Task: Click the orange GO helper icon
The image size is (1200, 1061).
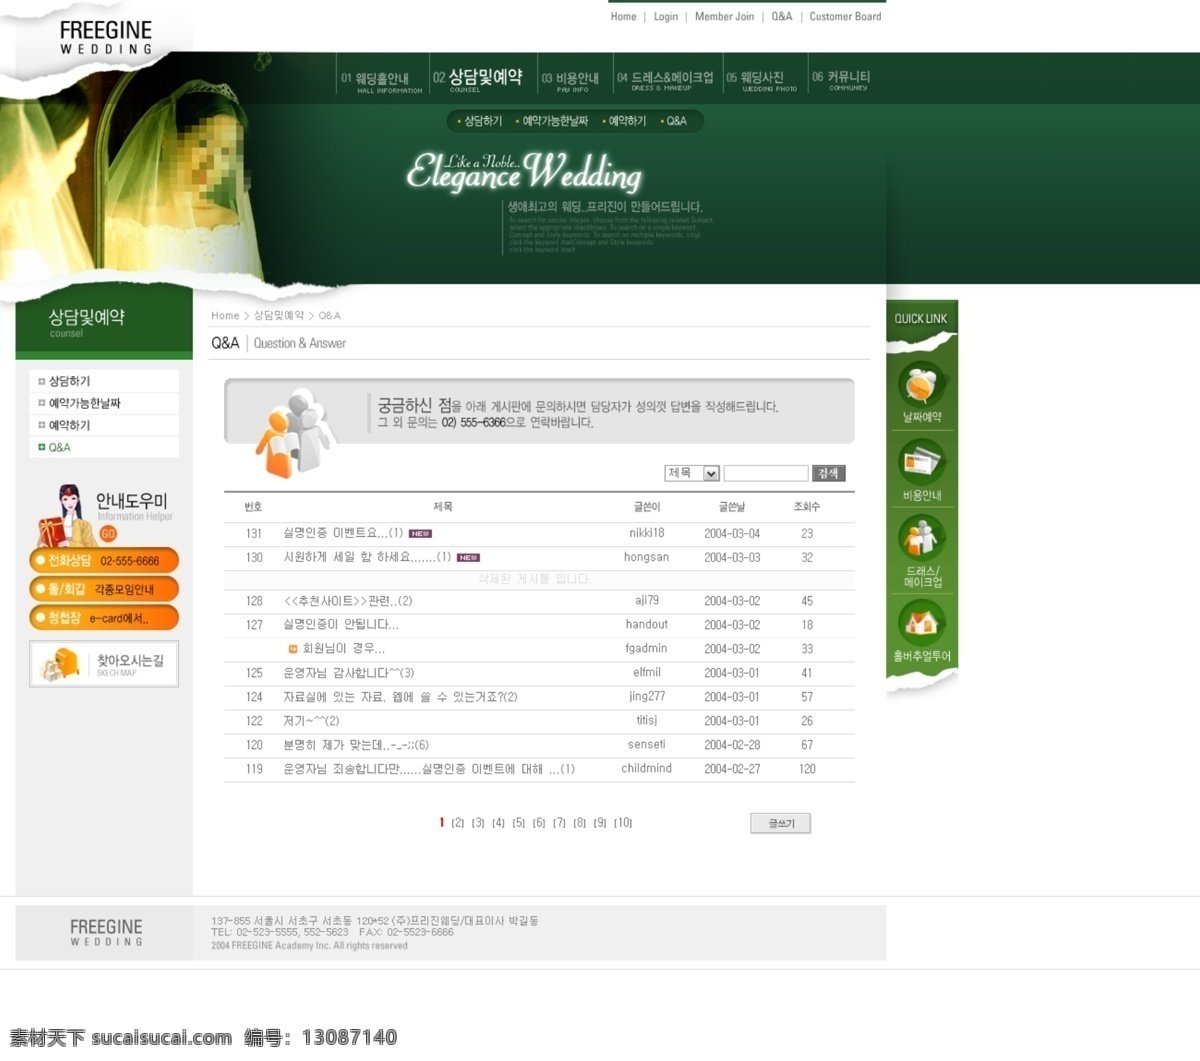Action: pos(108,534)
